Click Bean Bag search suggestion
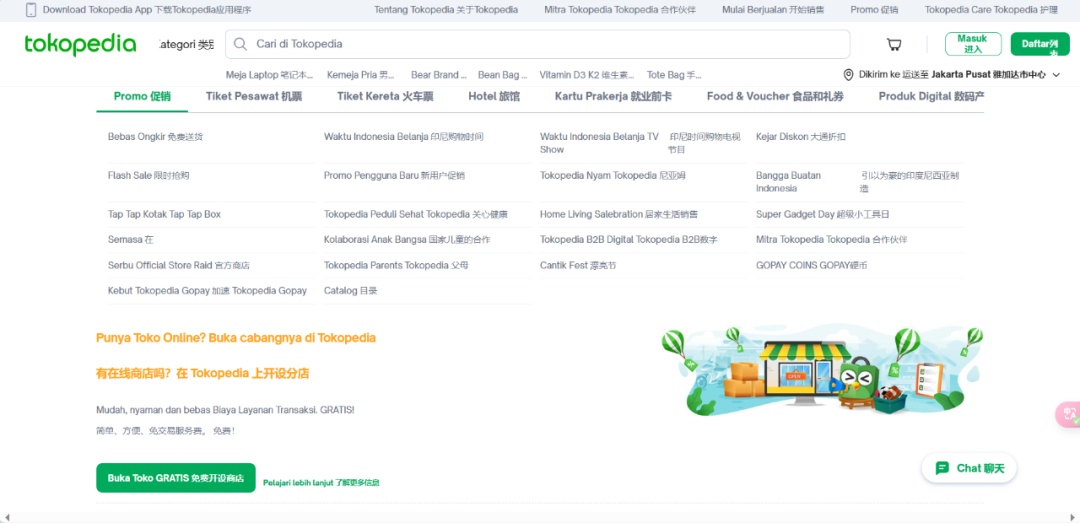The width and height of the screenshot is (1080, 523). [x=503, y=74]
